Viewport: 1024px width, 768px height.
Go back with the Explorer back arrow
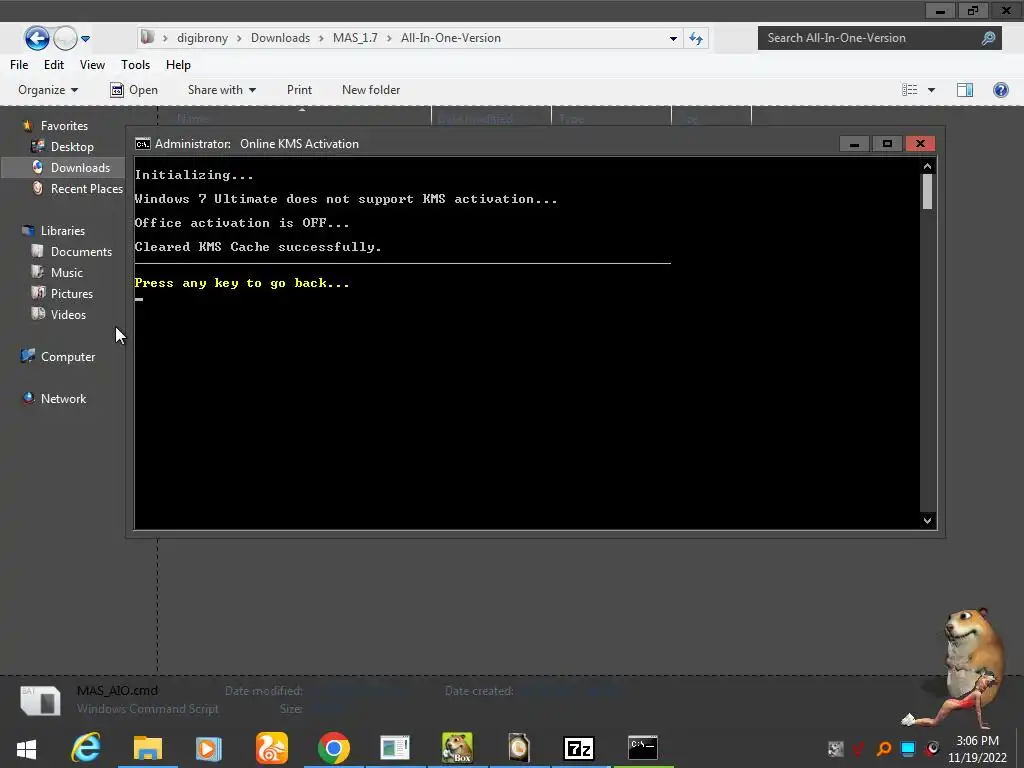coord(37,38)
